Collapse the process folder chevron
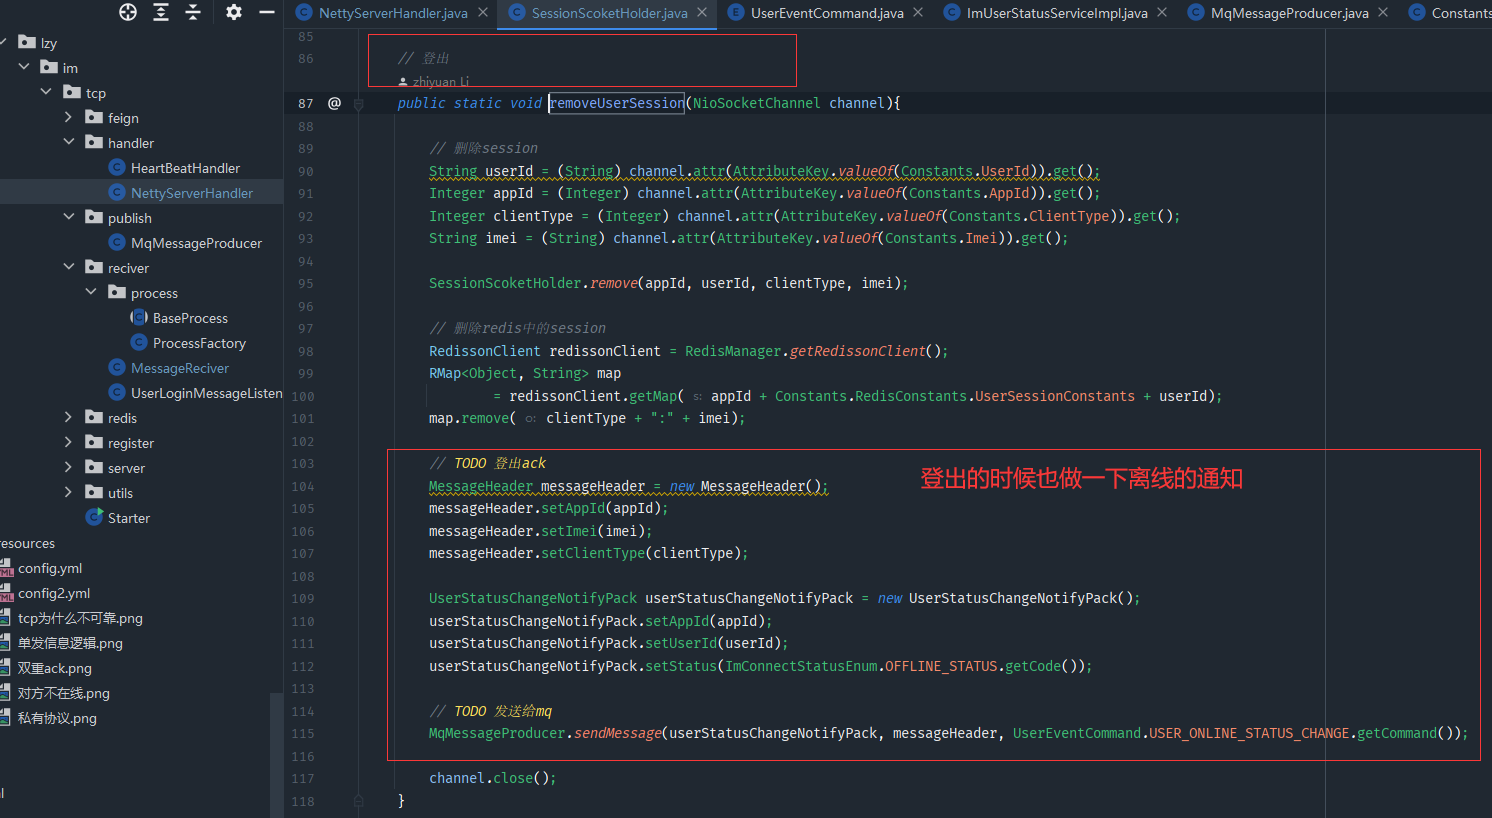 91,292
